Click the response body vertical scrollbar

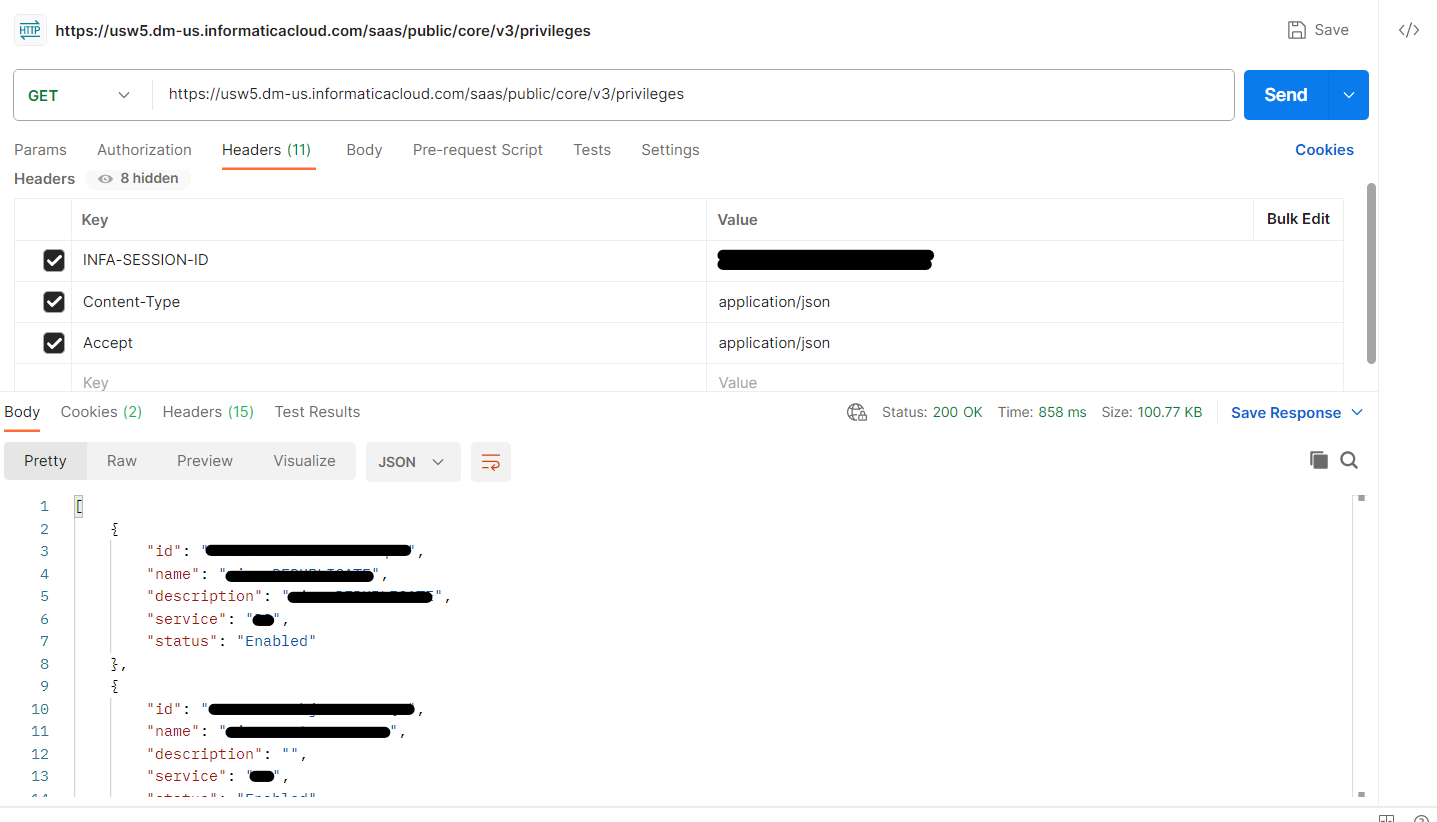(1361, 645)
